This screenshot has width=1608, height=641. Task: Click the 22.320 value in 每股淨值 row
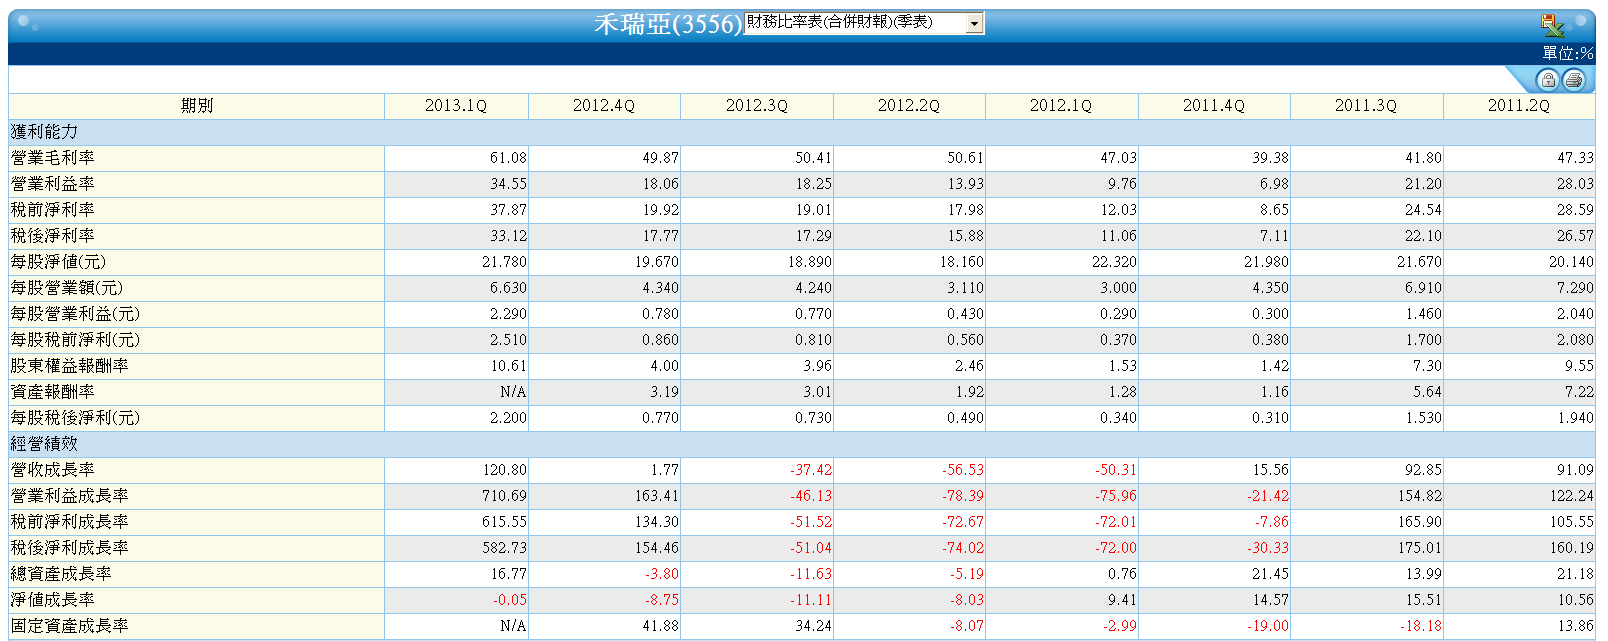(x=1114, y=262)
